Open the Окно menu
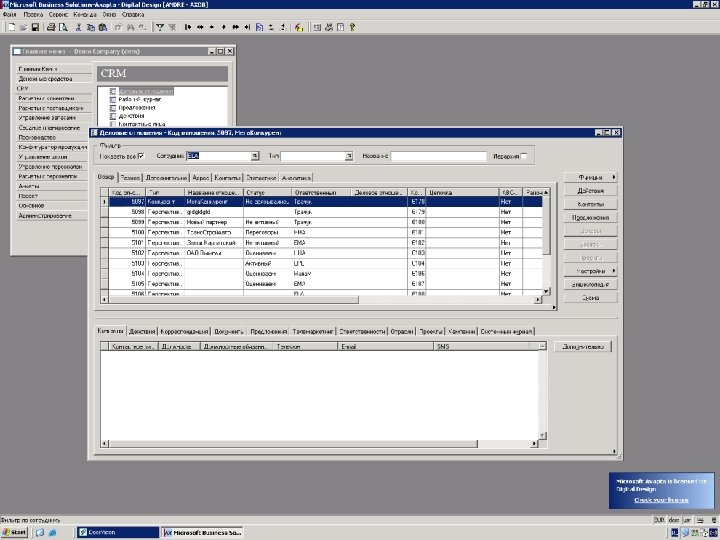 (109, 15)
